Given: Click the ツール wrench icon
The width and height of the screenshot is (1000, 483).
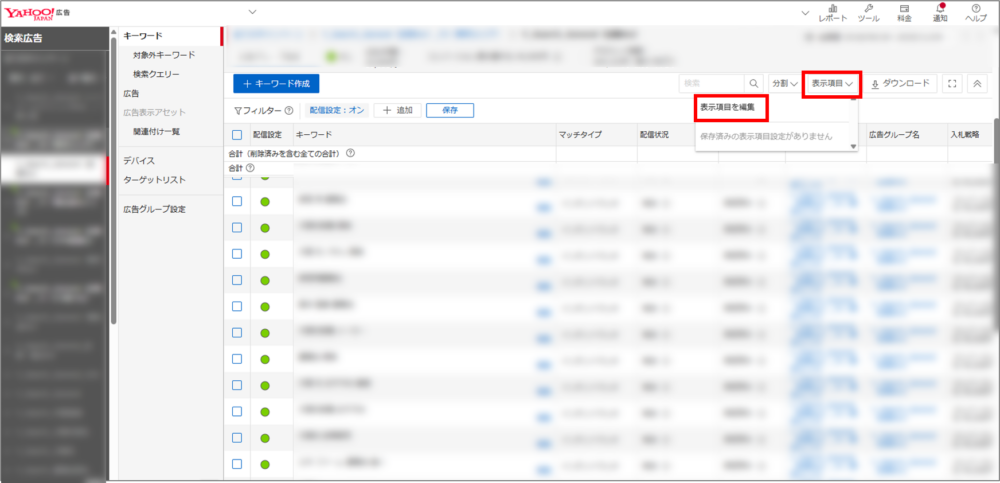Looking at the screenshot, I should click(868, 12).
